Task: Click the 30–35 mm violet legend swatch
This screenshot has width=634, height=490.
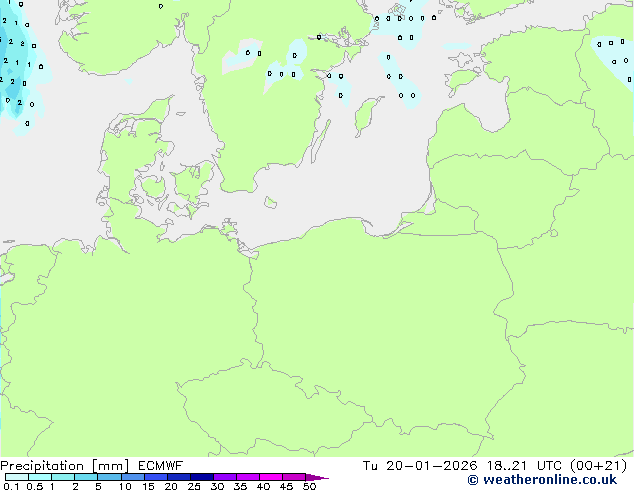Action: [225, 477]
